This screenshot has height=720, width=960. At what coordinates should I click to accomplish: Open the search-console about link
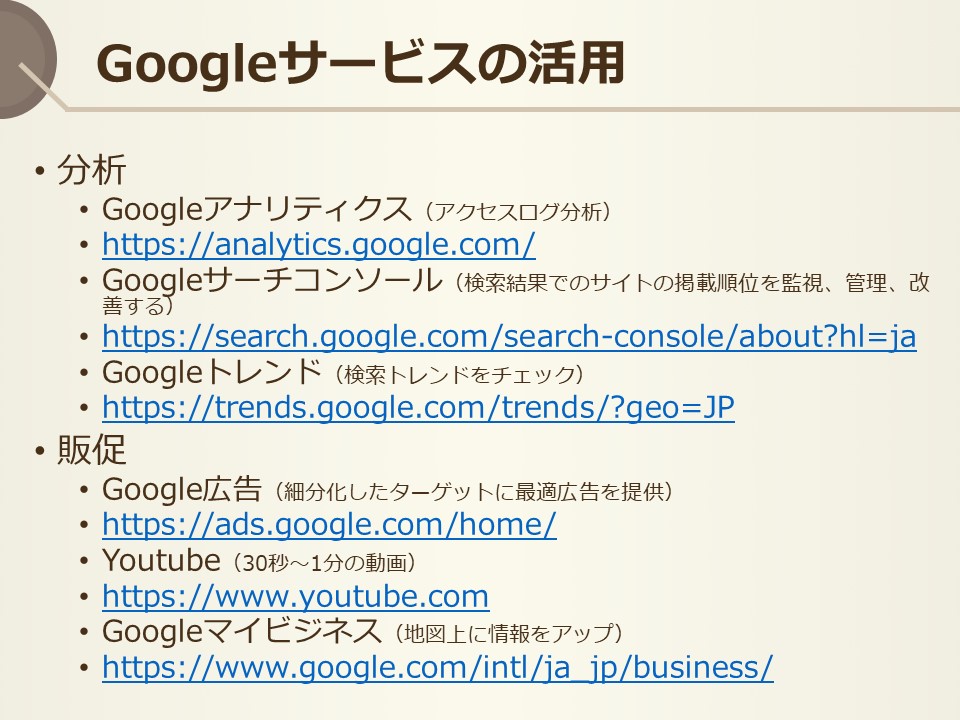pyautogui.click(x=509, y=336)
